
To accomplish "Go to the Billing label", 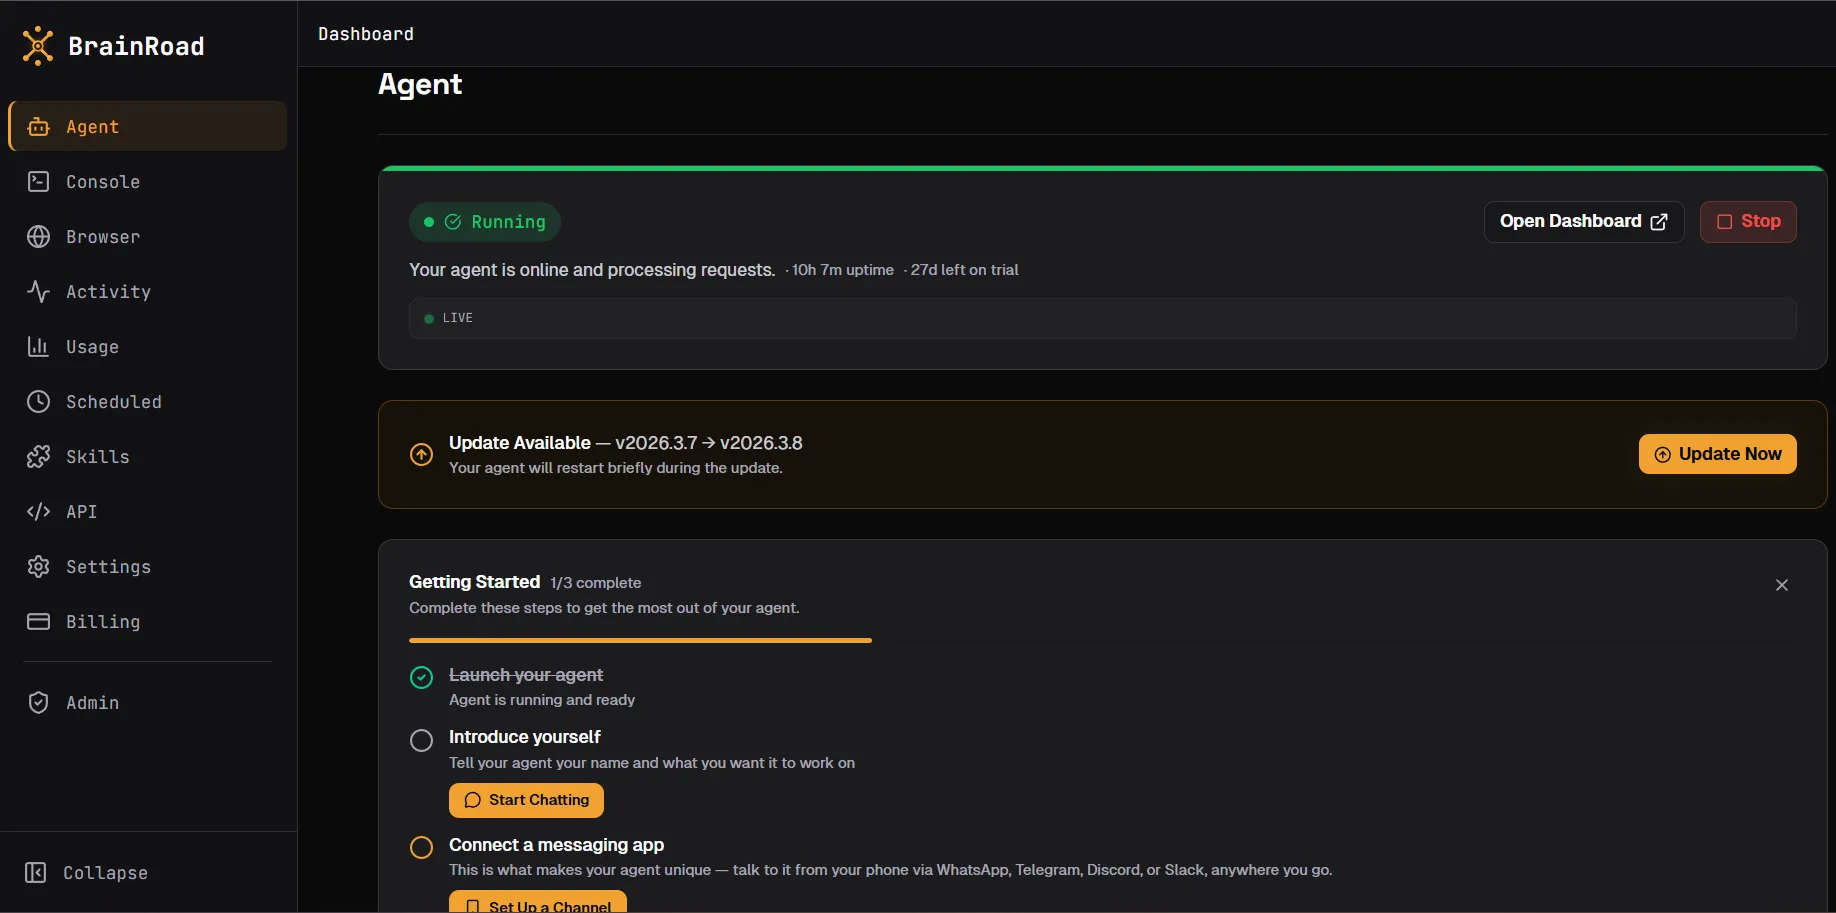I will (x=103, y=621).
